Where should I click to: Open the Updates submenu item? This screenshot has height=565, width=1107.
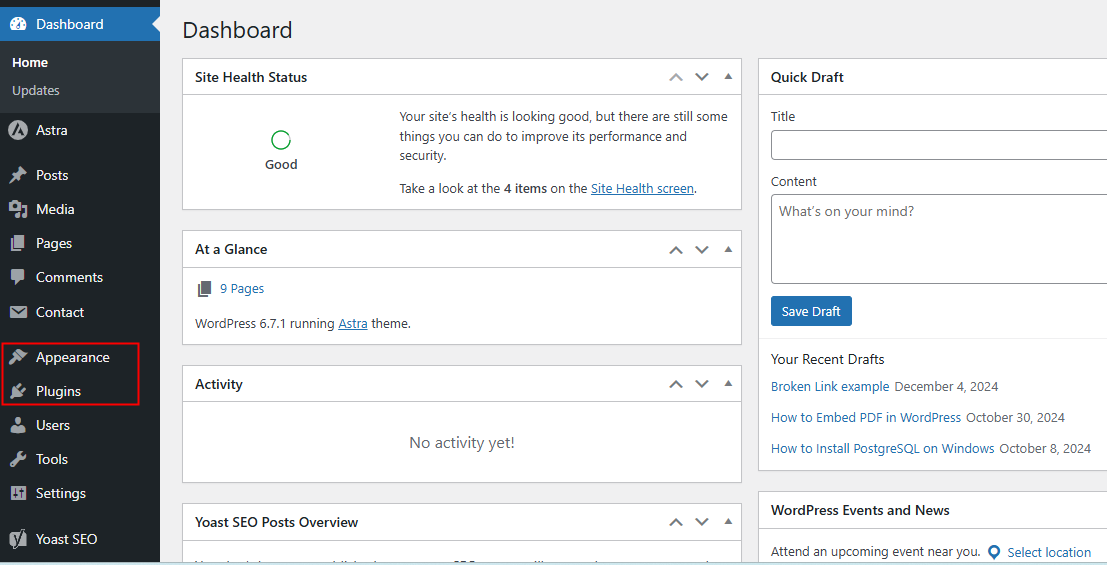(35, 90)
